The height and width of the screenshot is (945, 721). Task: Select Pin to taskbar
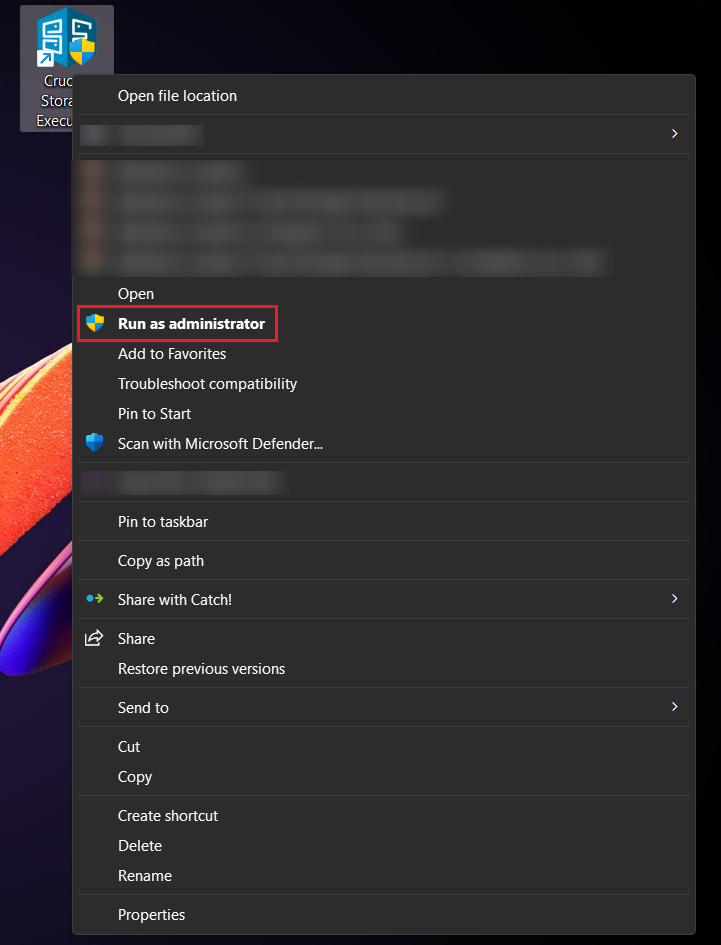tap(383, 522)
